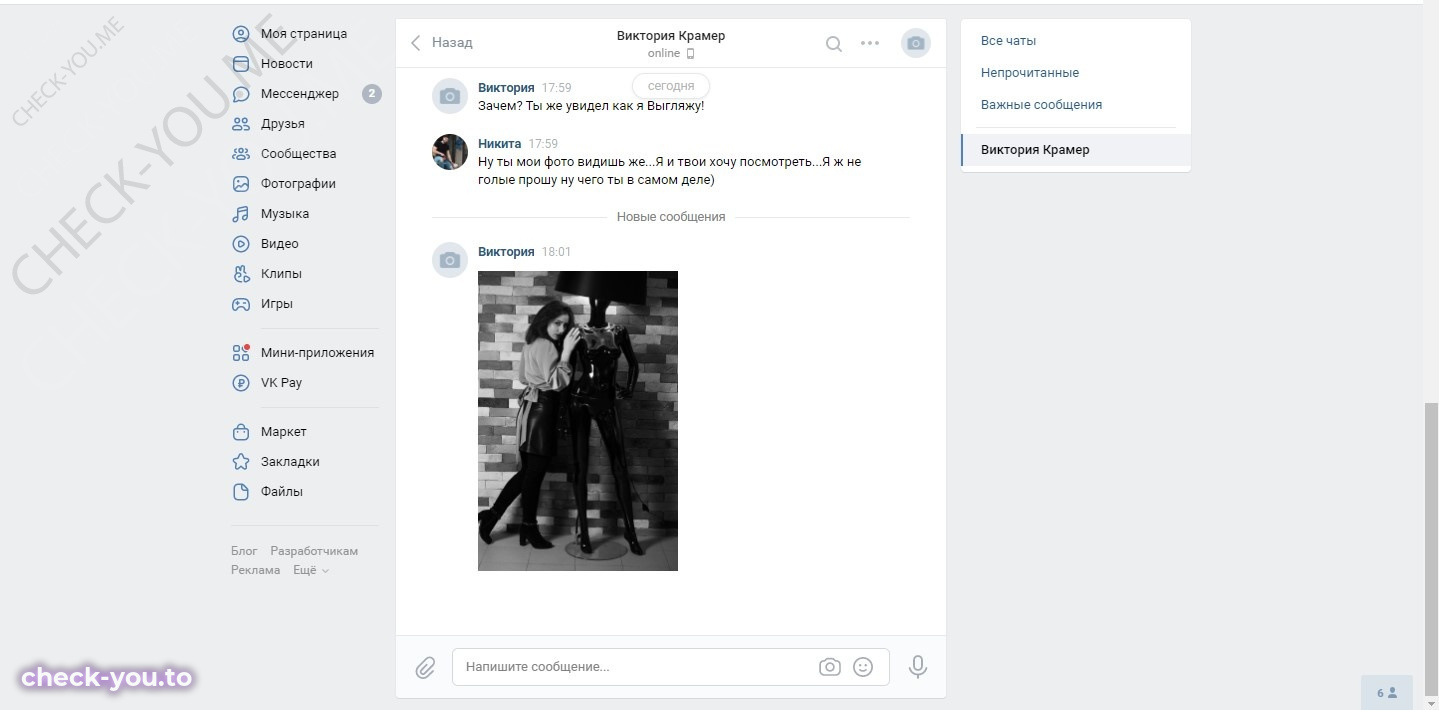This screenshot has width=1439, height=710.
Task: Click Виктория's avatar at 18:01 message
Action: click(x=450, y=260)
